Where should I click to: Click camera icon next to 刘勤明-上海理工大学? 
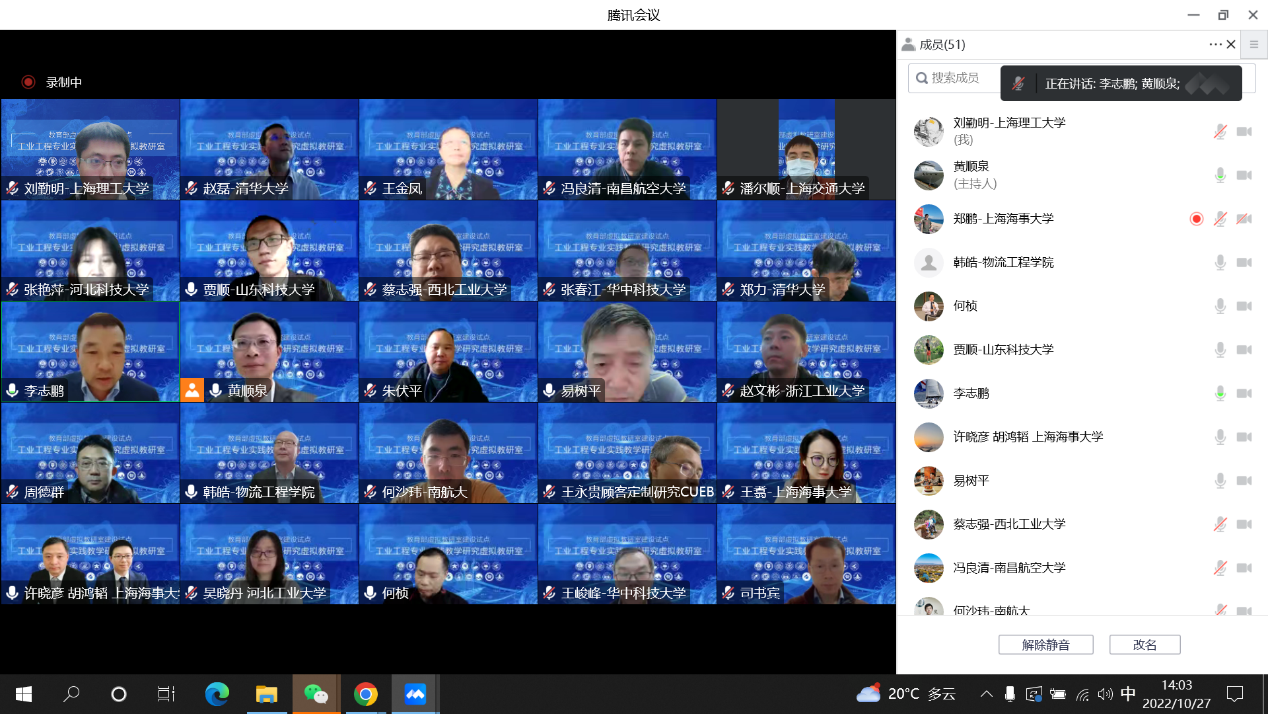tap(1244, 131)
